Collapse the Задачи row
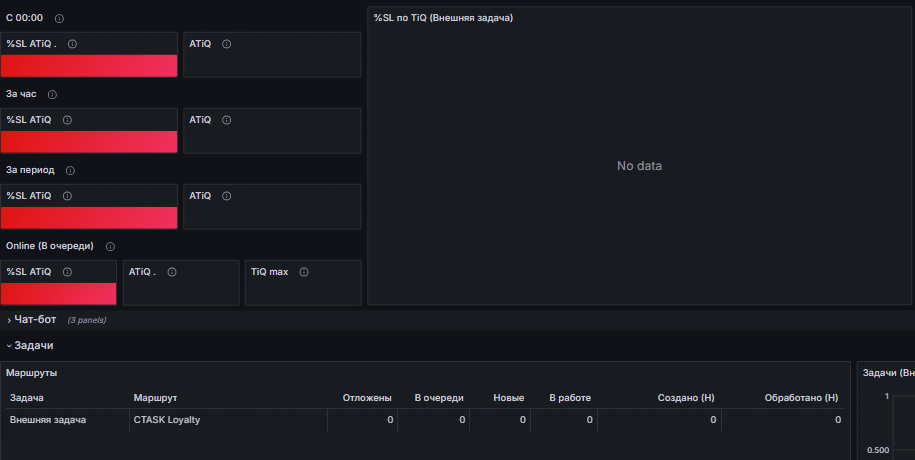Screen dimensions: 915x460 tap(33, 345)
